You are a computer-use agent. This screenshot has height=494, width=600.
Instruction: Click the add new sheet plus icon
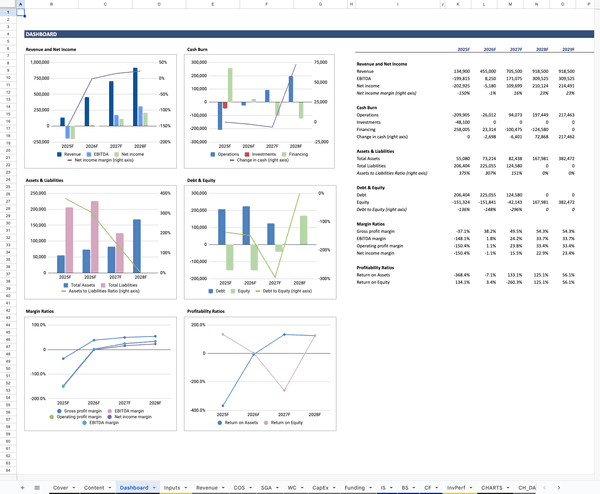pyautogui.click(x=23, y=487)
